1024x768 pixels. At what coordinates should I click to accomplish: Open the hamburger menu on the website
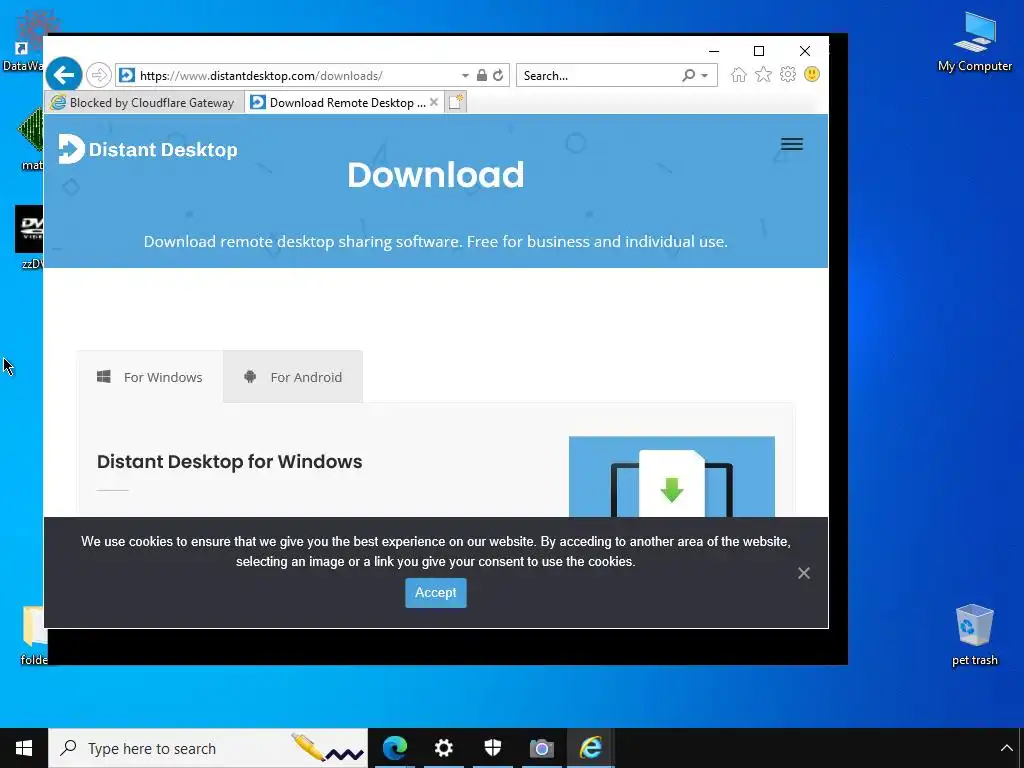792,144
